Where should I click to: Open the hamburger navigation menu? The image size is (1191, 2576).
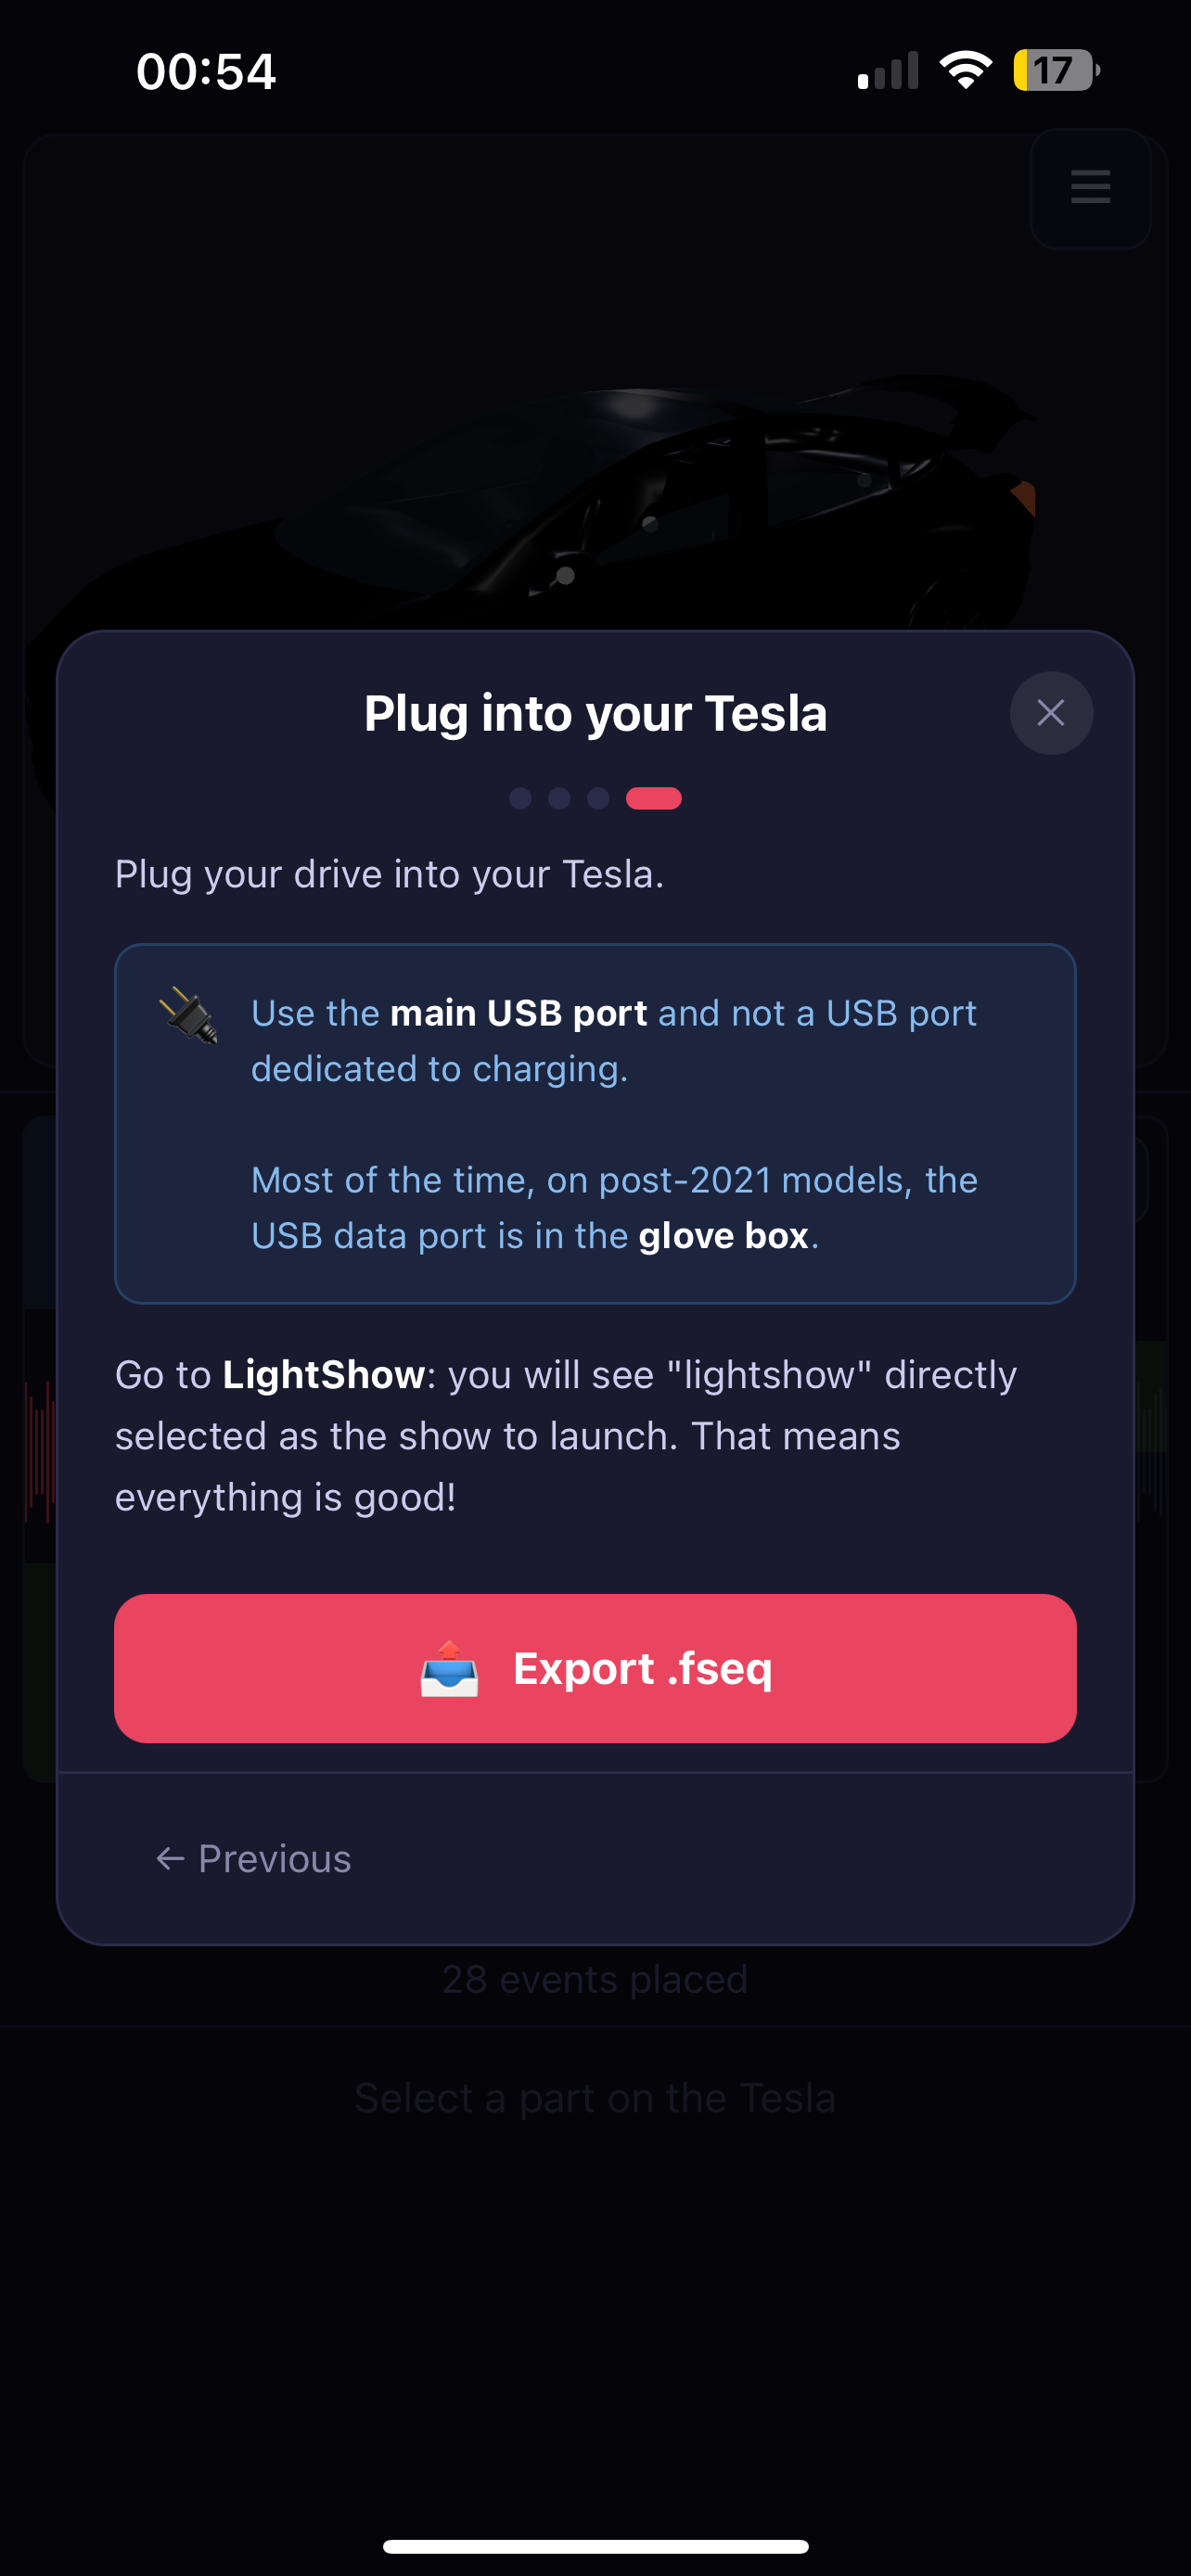1090,188
